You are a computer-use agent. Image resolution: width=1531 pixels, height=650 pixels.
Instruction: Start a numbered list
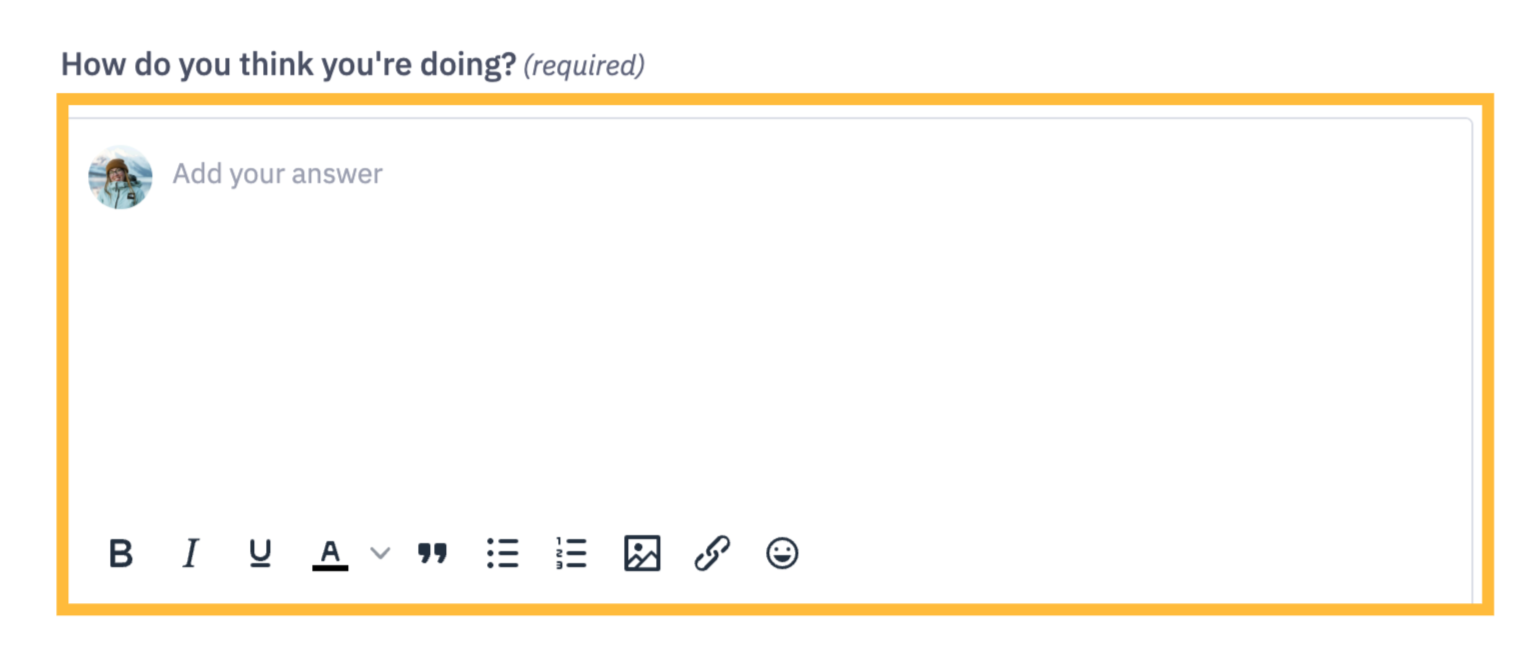point(571,553)
